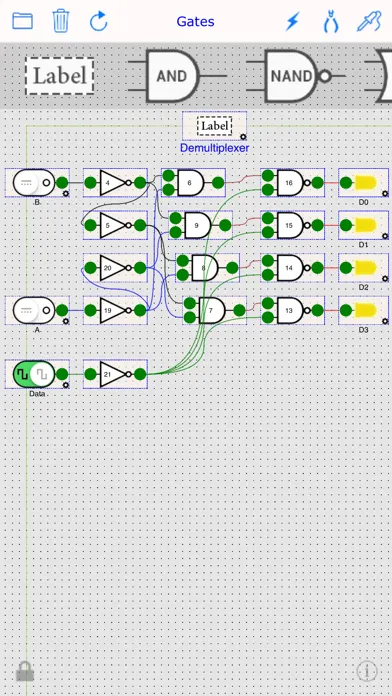Open the folder file browser icon
The height and width of the screenshot is (696, 392).
click(22, 21)
